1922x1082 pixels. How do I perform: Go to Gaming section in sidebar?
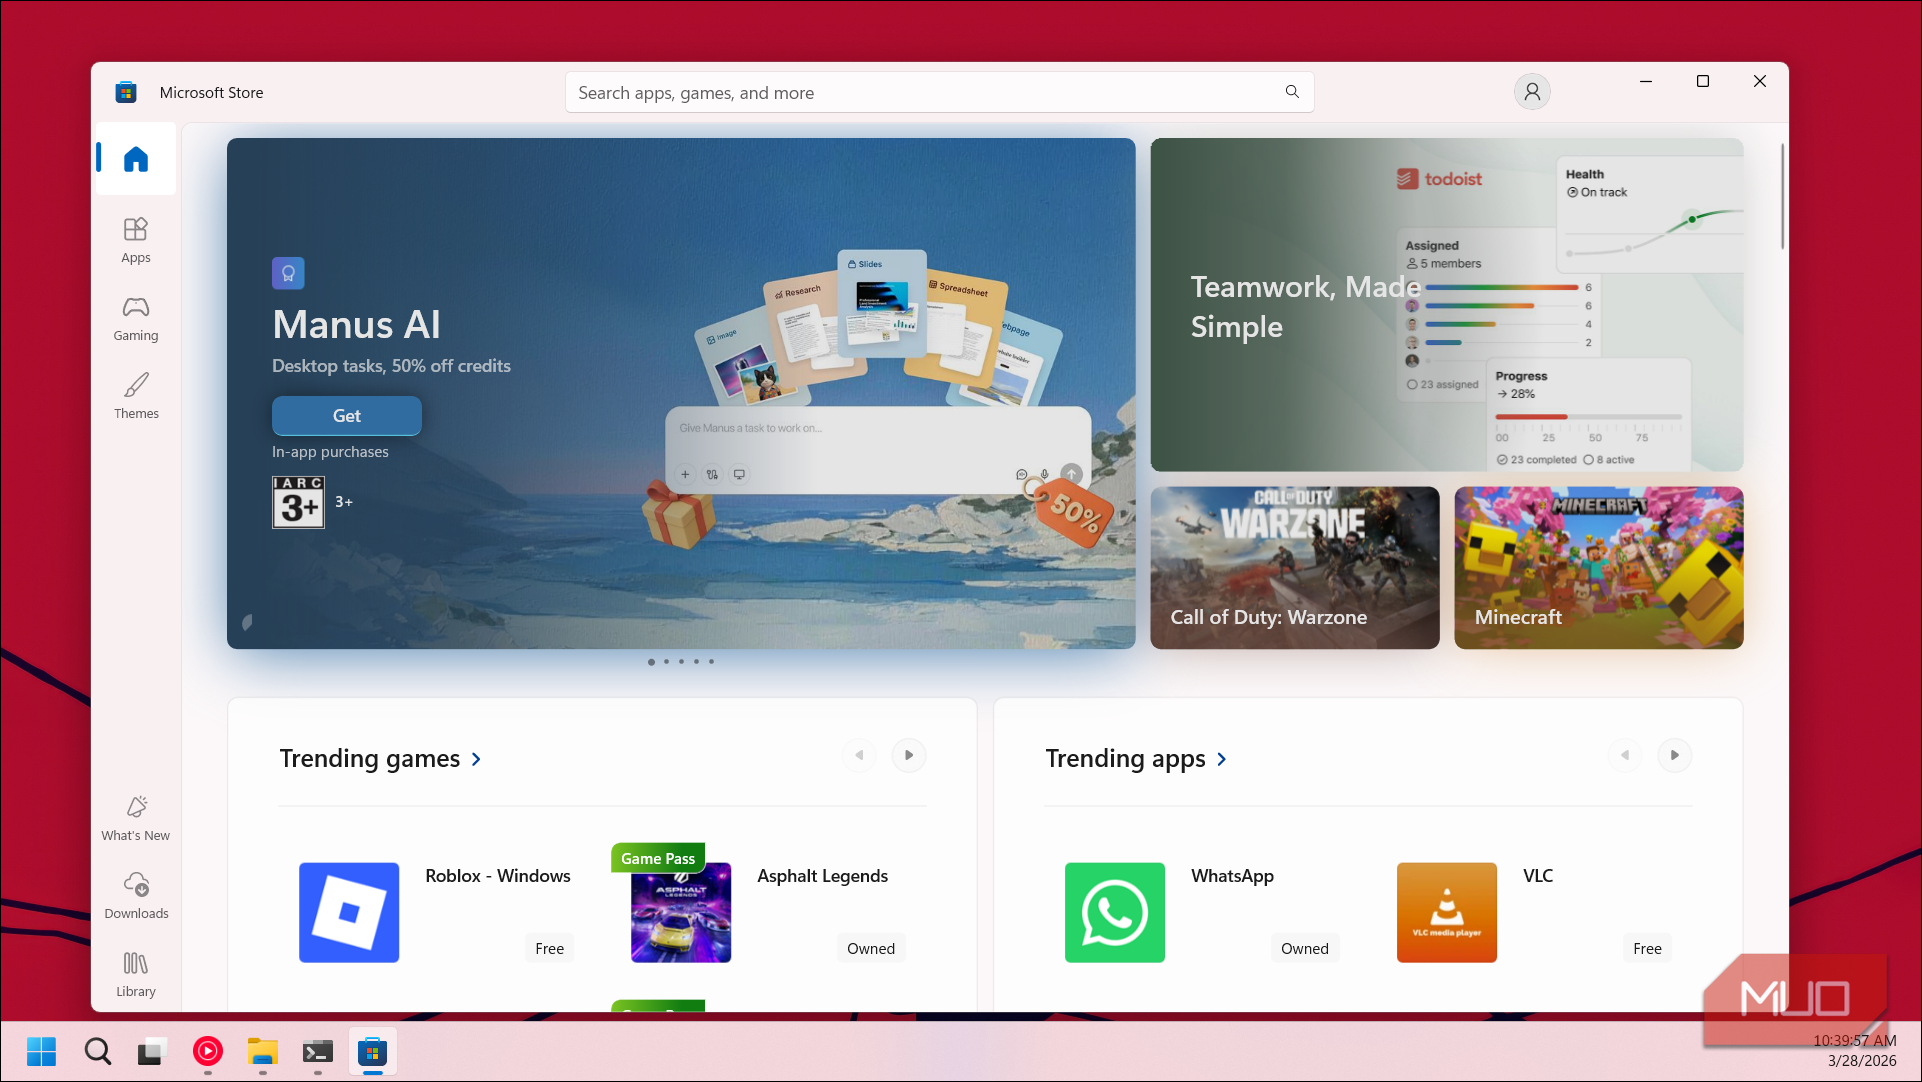136,318
